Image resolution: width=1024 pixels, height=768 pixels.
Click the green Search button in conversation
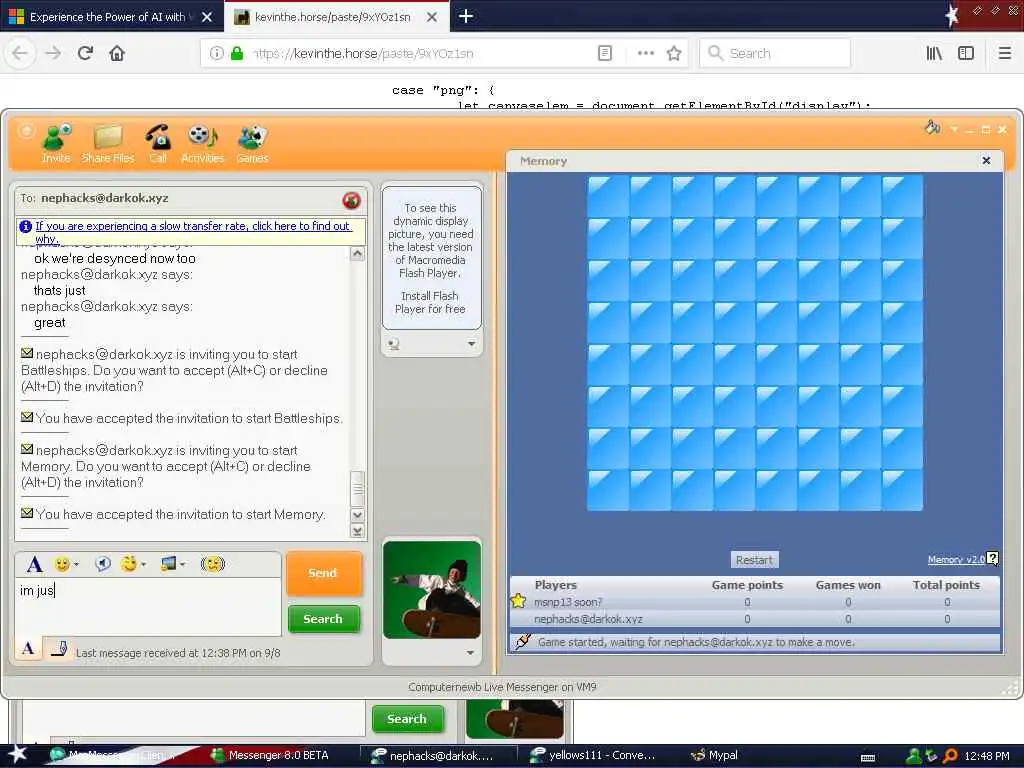[x=323, y=618]
